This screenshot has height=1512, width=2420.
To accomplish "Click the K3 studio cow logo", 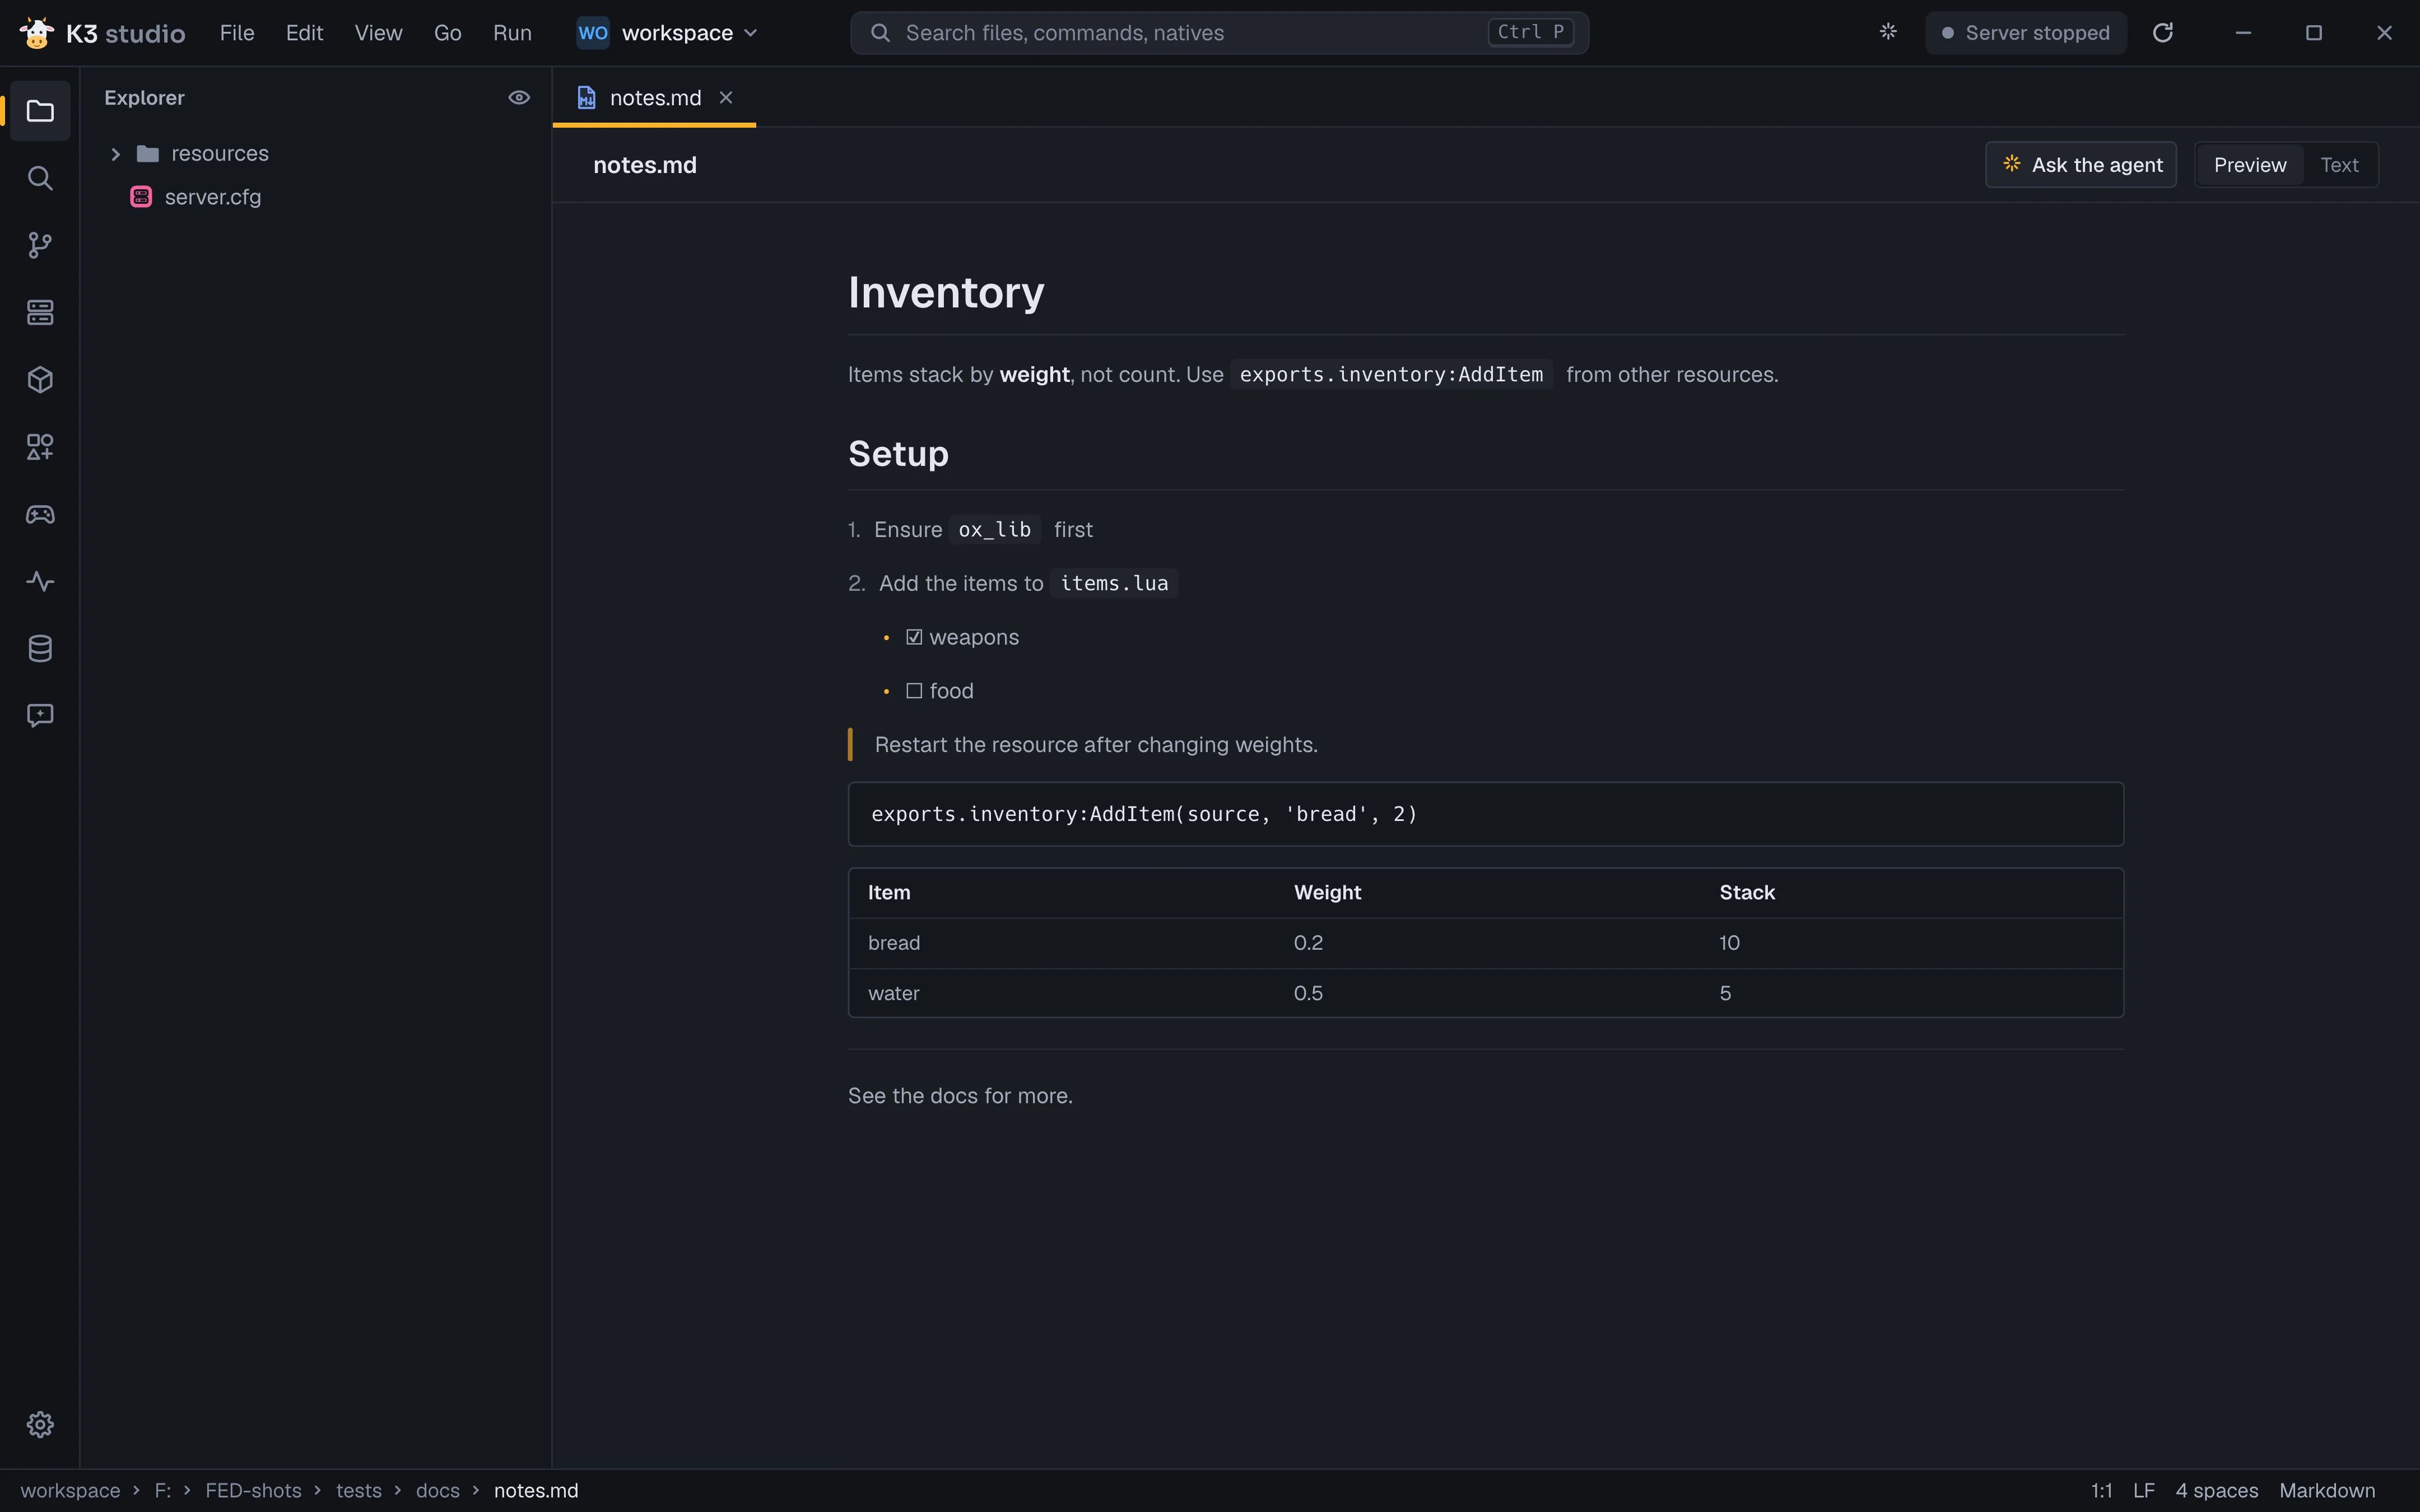I will pyautogui.click(x=37, y=33).
